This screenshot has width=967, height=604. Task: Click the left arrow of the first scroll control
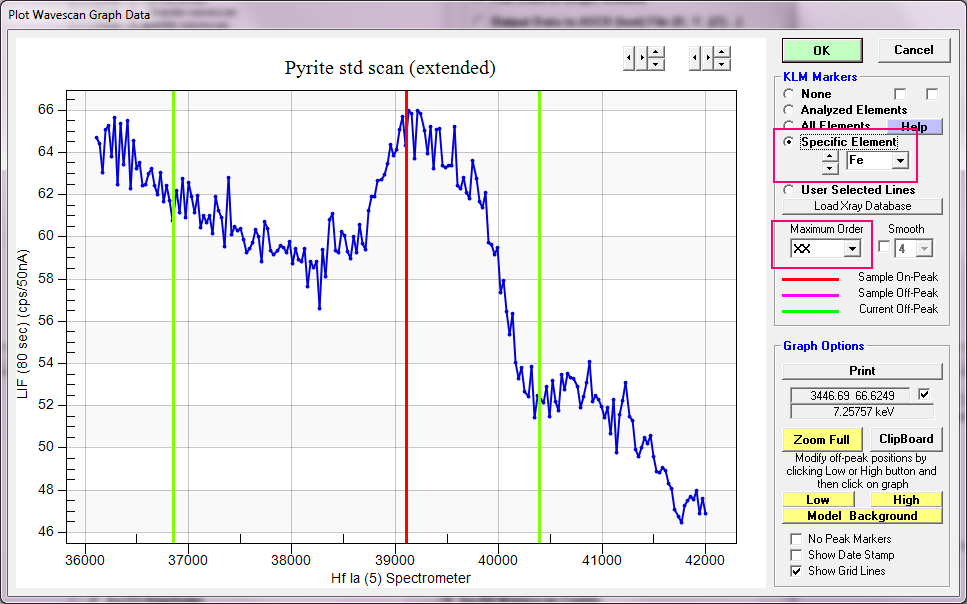coord(628,58)
